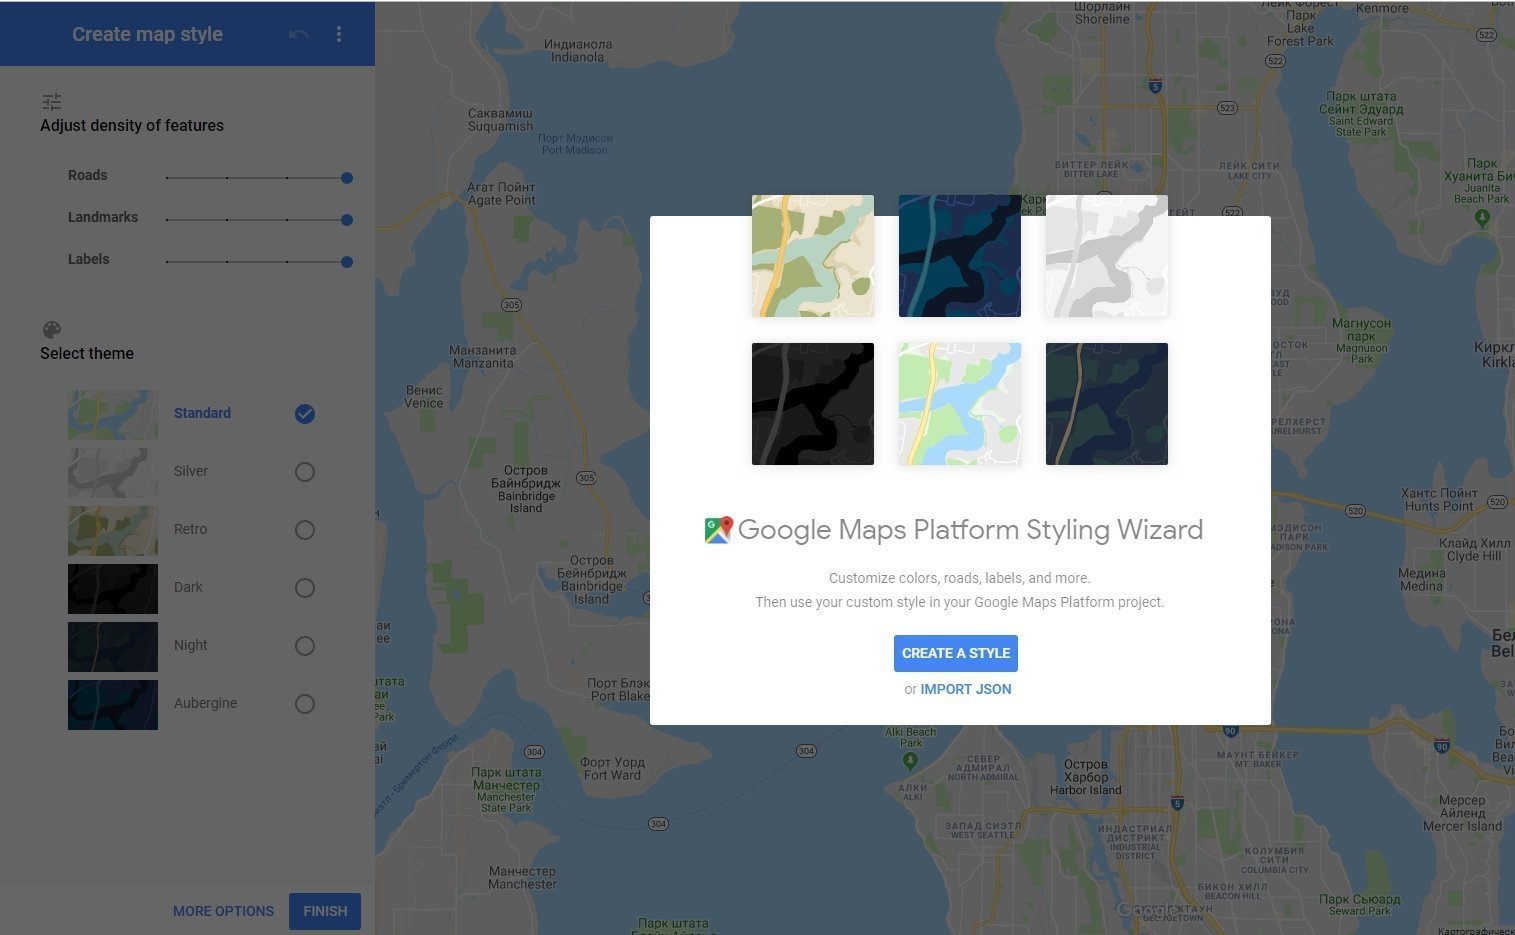Click the Roads label
This screenshot has height=935, width=1515.
(87, 175)
